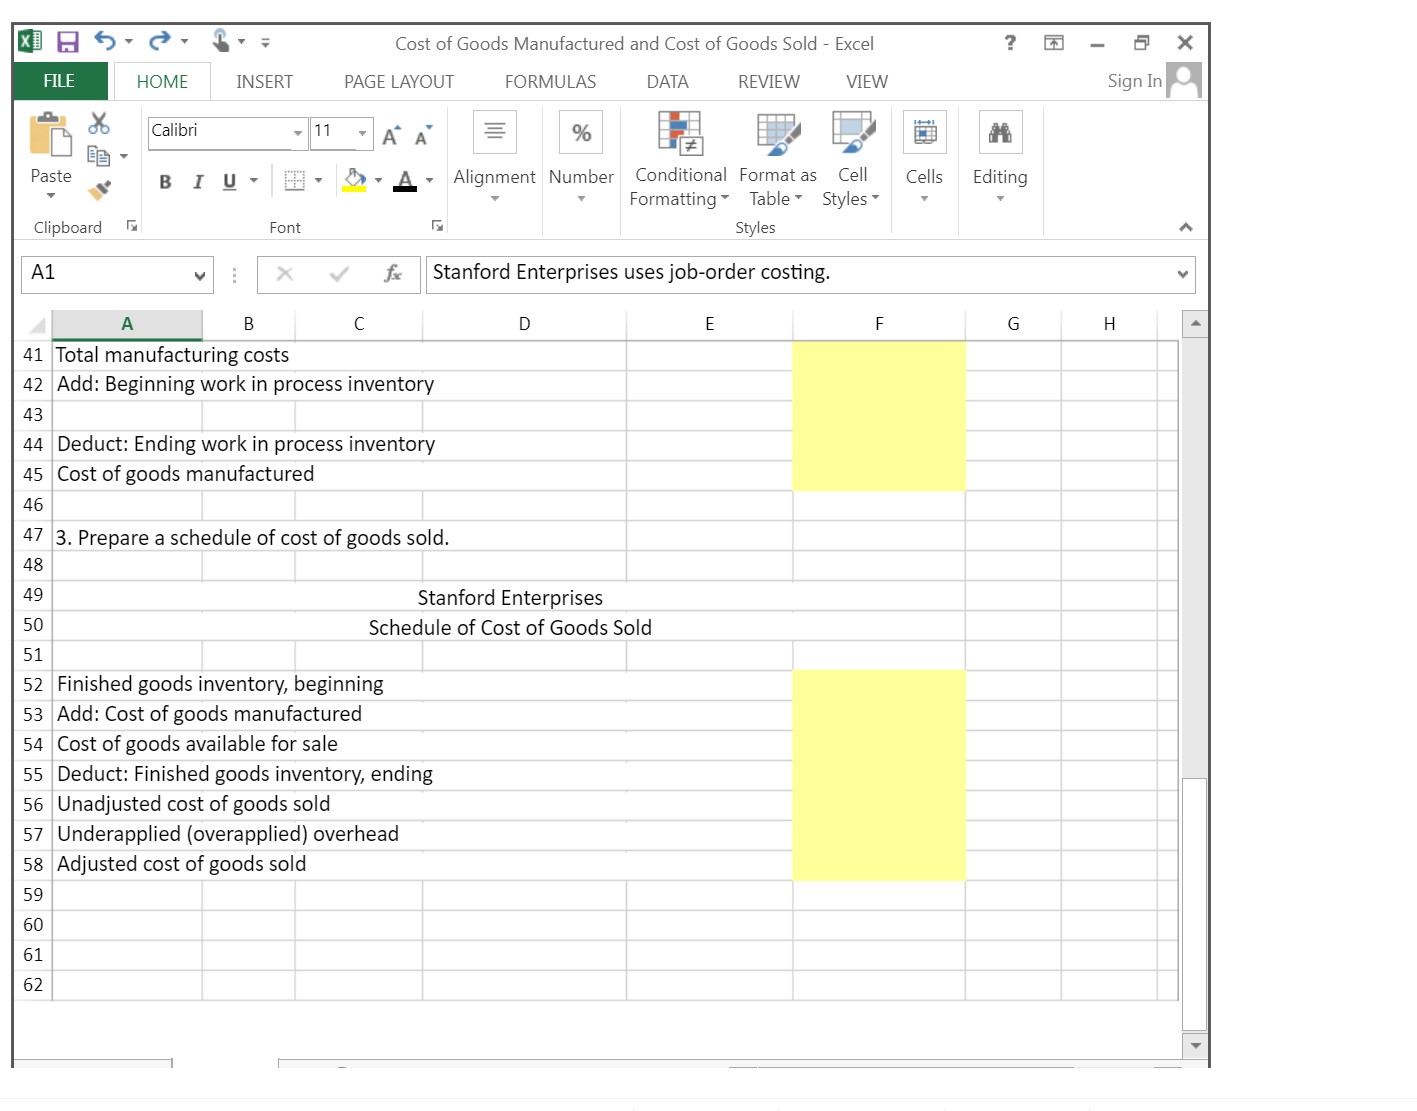The width and height of the screenshot is (1417, 1111).
Task: Select yellow cell F45 for Cost of goods manufactured
Action: point(879,475)
